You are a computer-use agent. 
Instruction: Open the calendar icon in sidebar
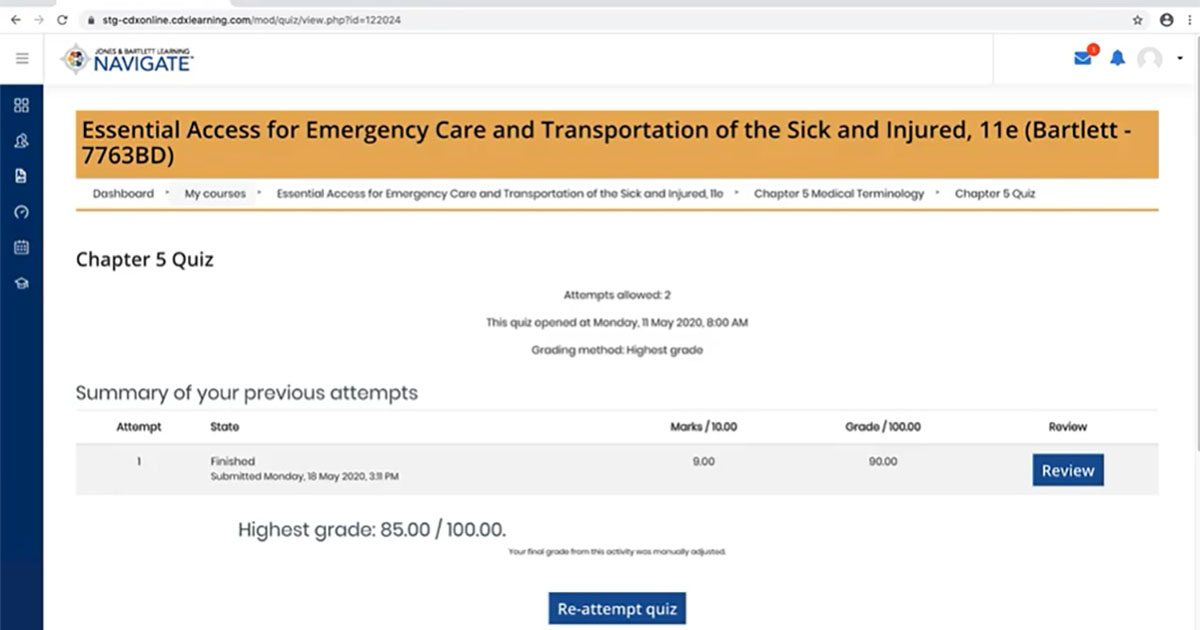22,247
